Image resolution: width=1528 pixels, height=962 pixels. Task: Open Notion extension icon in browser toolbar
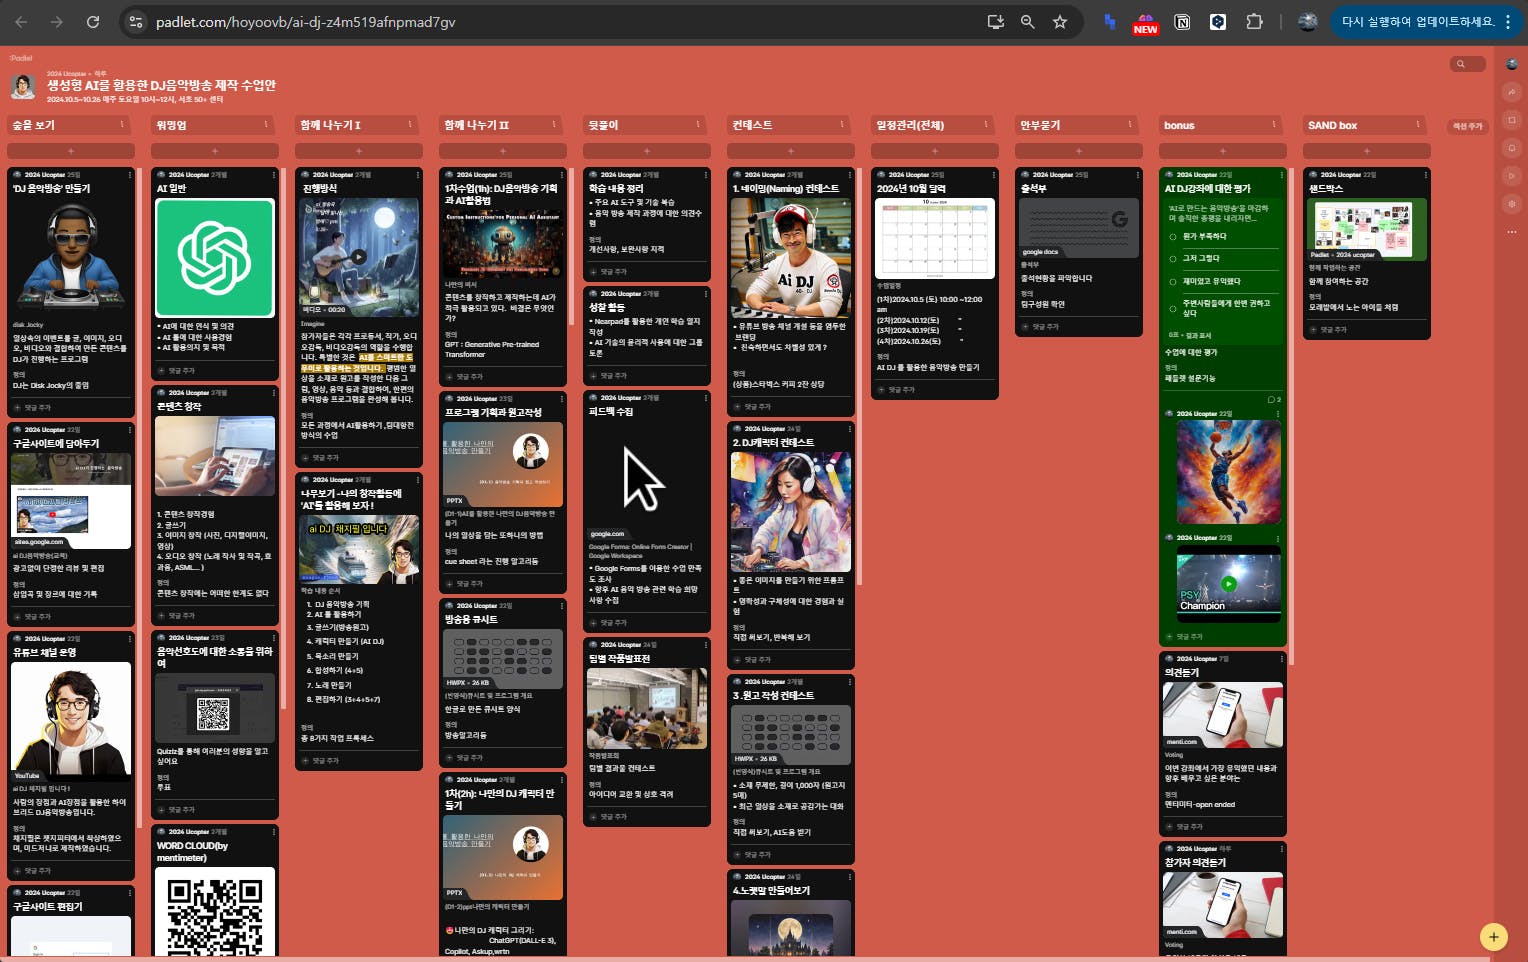click(x=1182, y=22)
